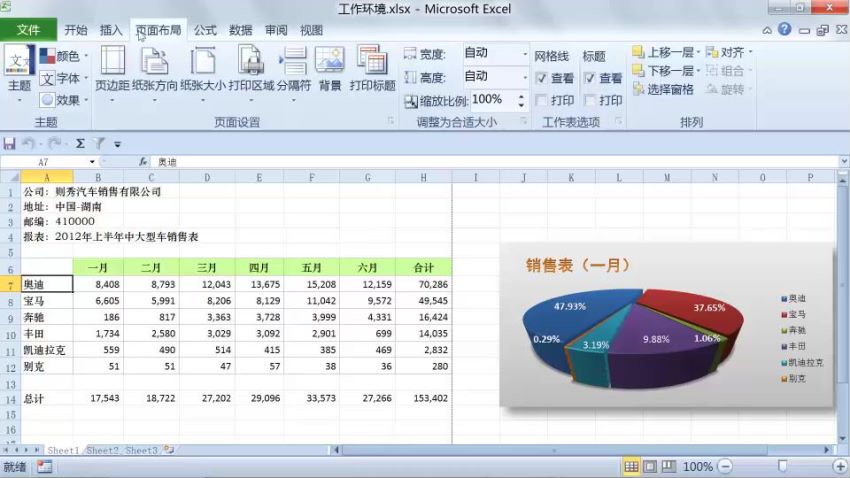Toggle Headings View (查看) checkbox

point(590,79)
